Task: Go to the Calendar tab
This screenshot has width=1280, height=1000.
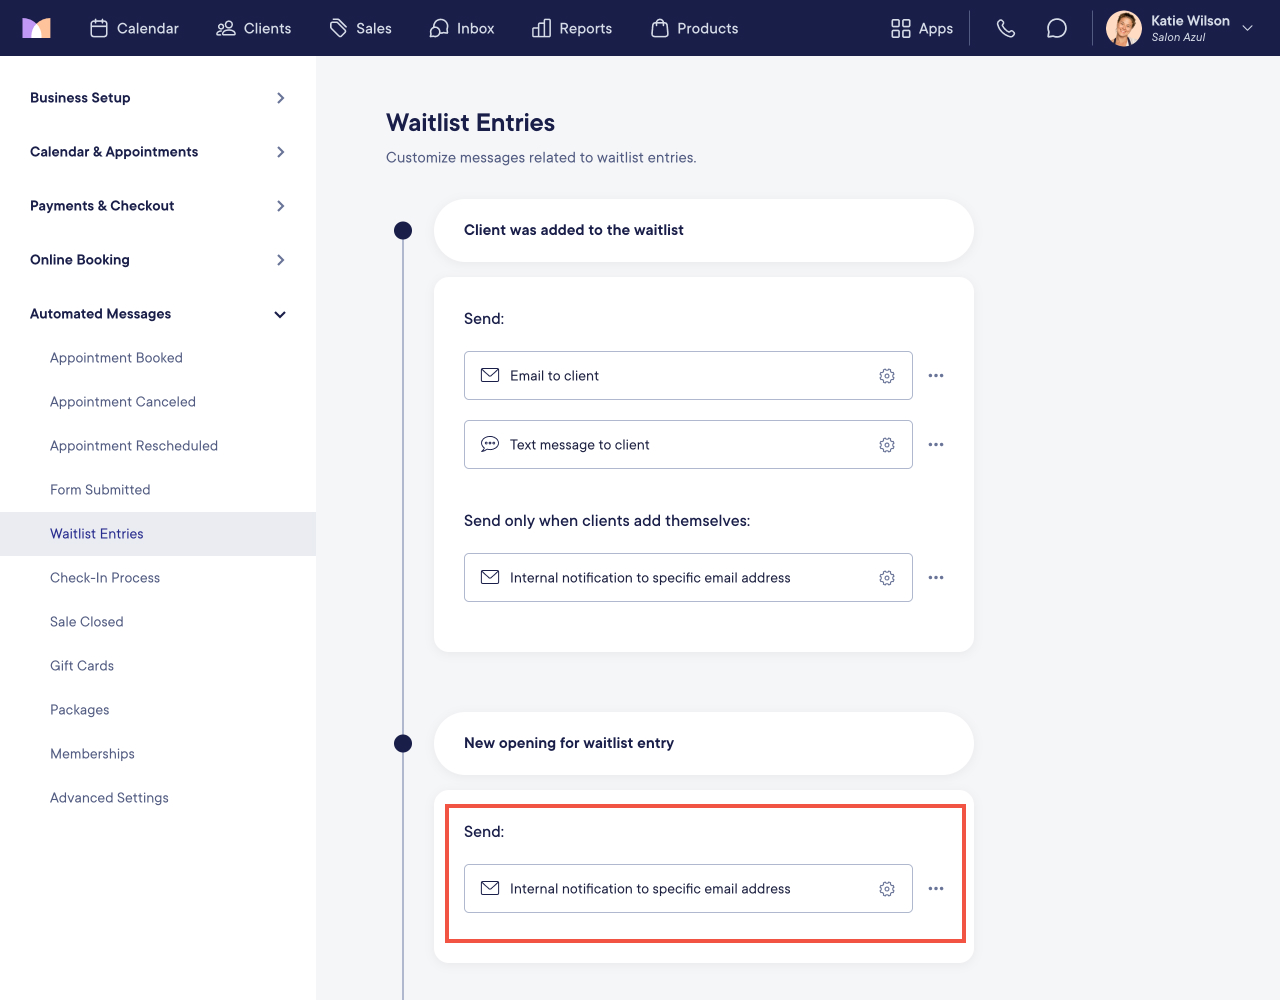Action: (x=134, y=28)
